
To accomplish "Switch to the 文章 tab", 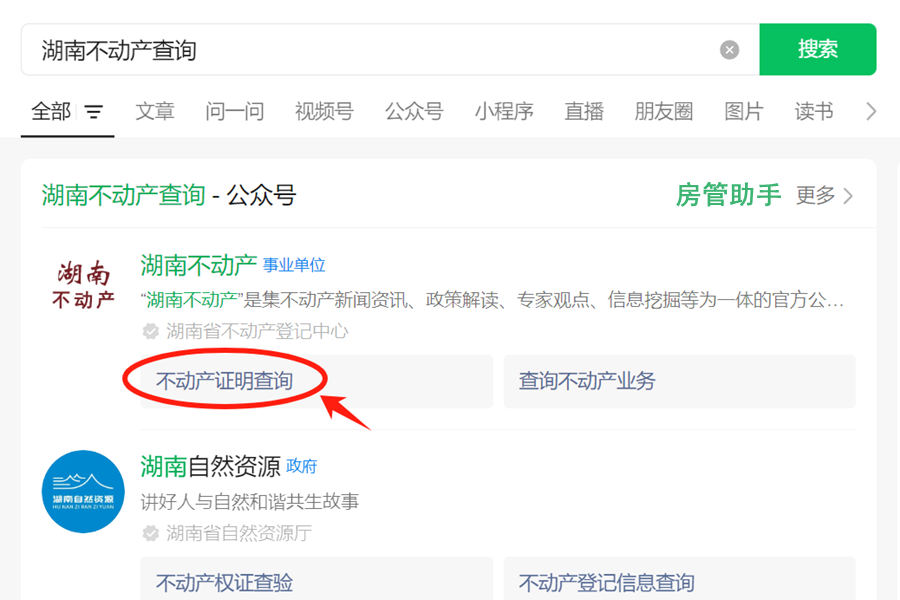I will pyautogui.click(x=155, y=111).
